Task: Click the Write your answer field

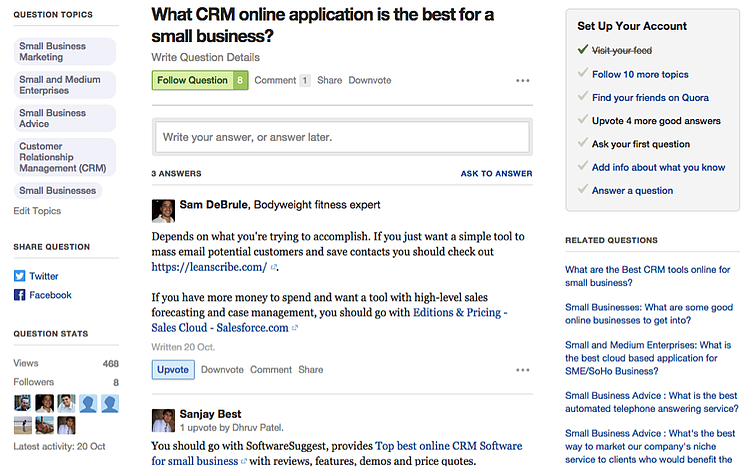Action: point(342,137)
